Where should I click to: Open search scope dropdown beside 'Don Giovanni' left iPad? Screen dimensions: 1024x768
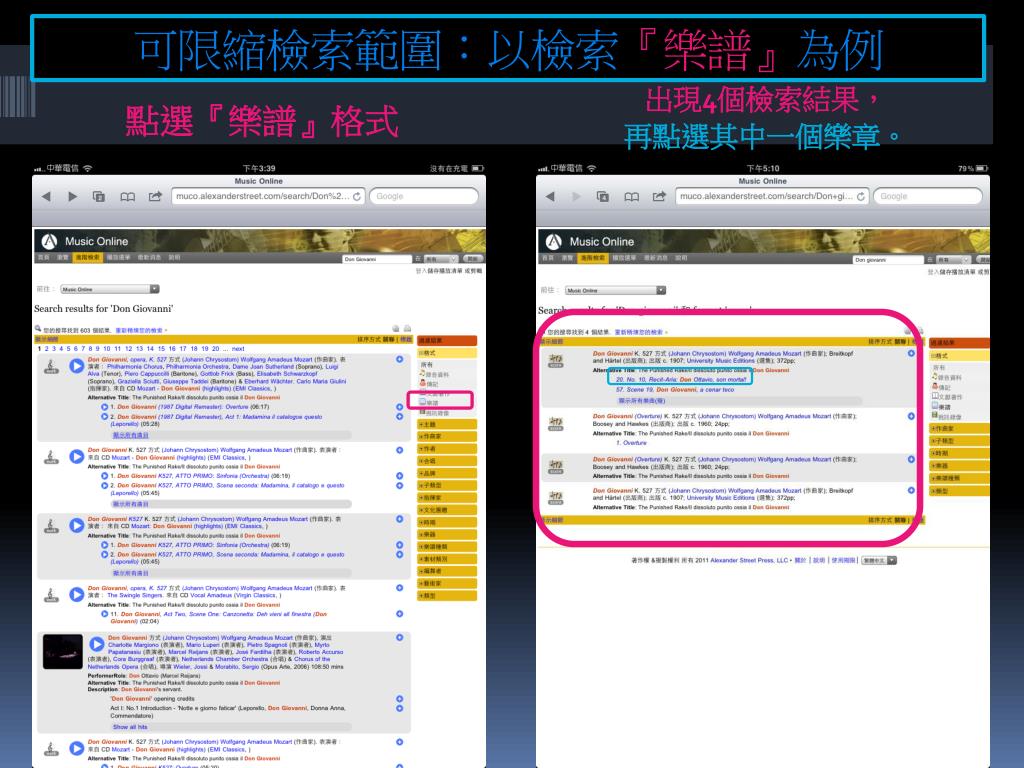[x=441, y=259]
